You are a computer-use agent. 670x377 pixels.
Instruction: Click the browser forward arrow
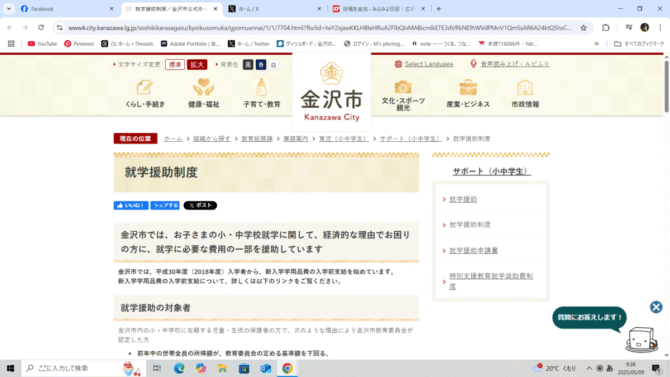coord(25,27)
